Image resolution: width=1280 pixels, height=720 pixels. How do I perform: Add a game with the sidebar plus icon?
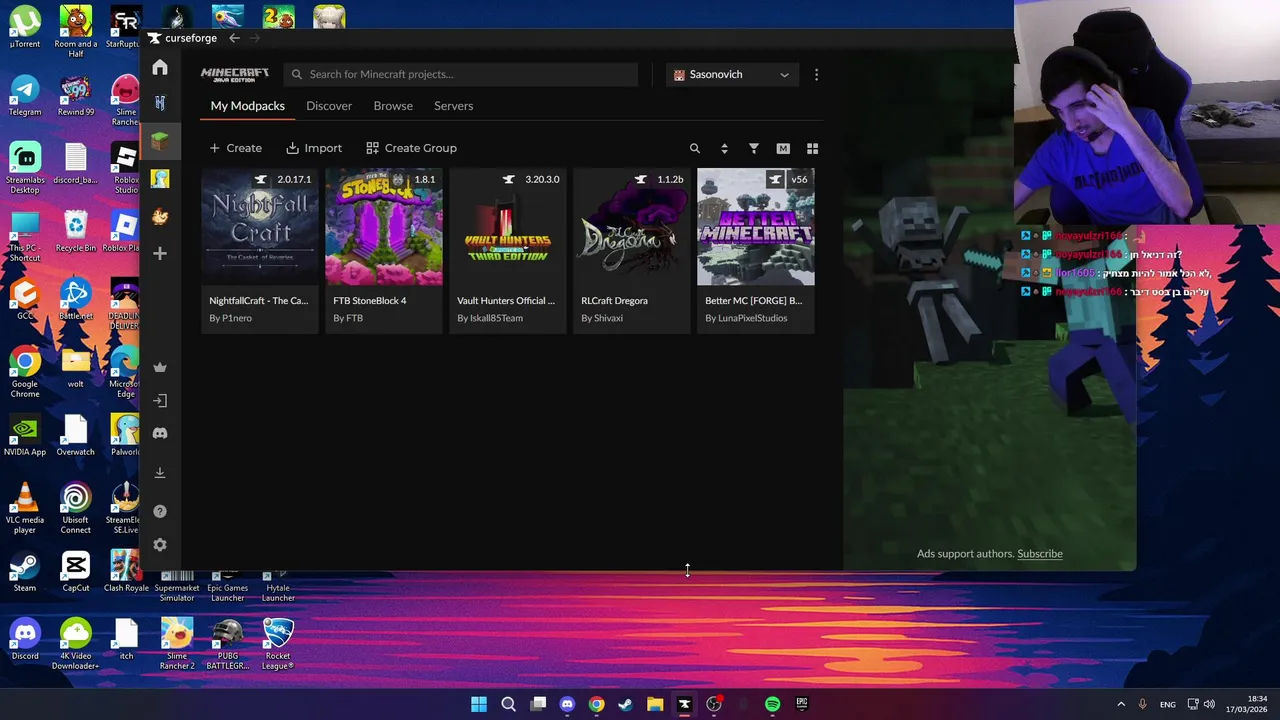tap(160, 253)
